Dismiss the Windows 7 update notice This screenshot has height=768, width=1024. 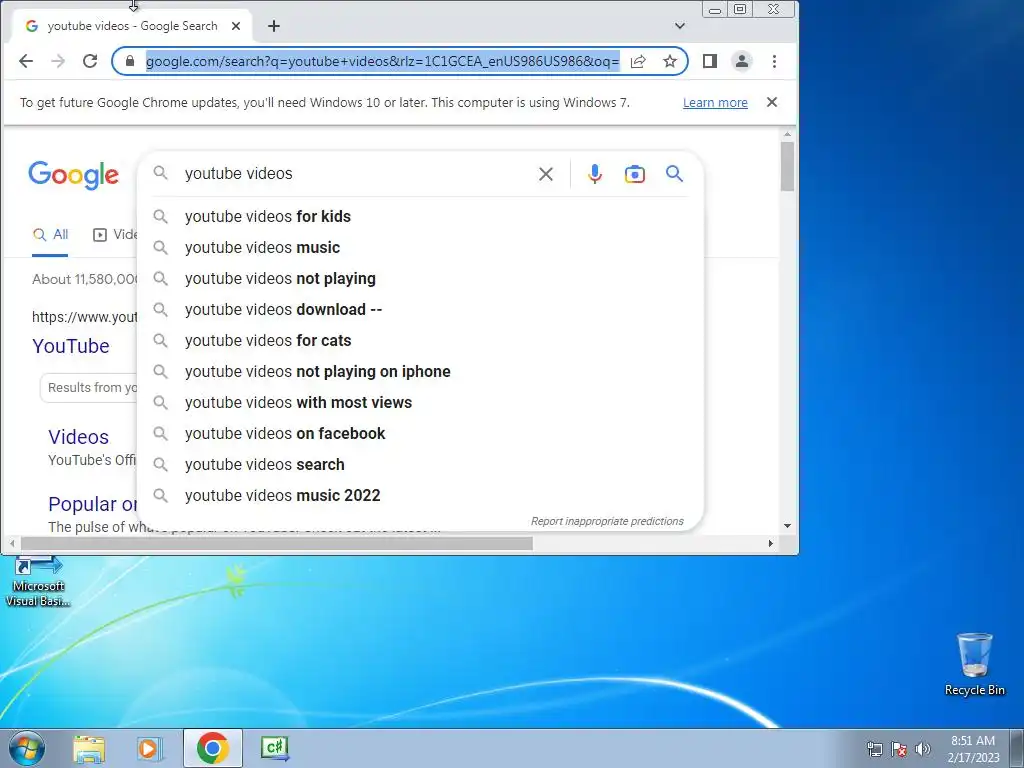tap(772, 103)
